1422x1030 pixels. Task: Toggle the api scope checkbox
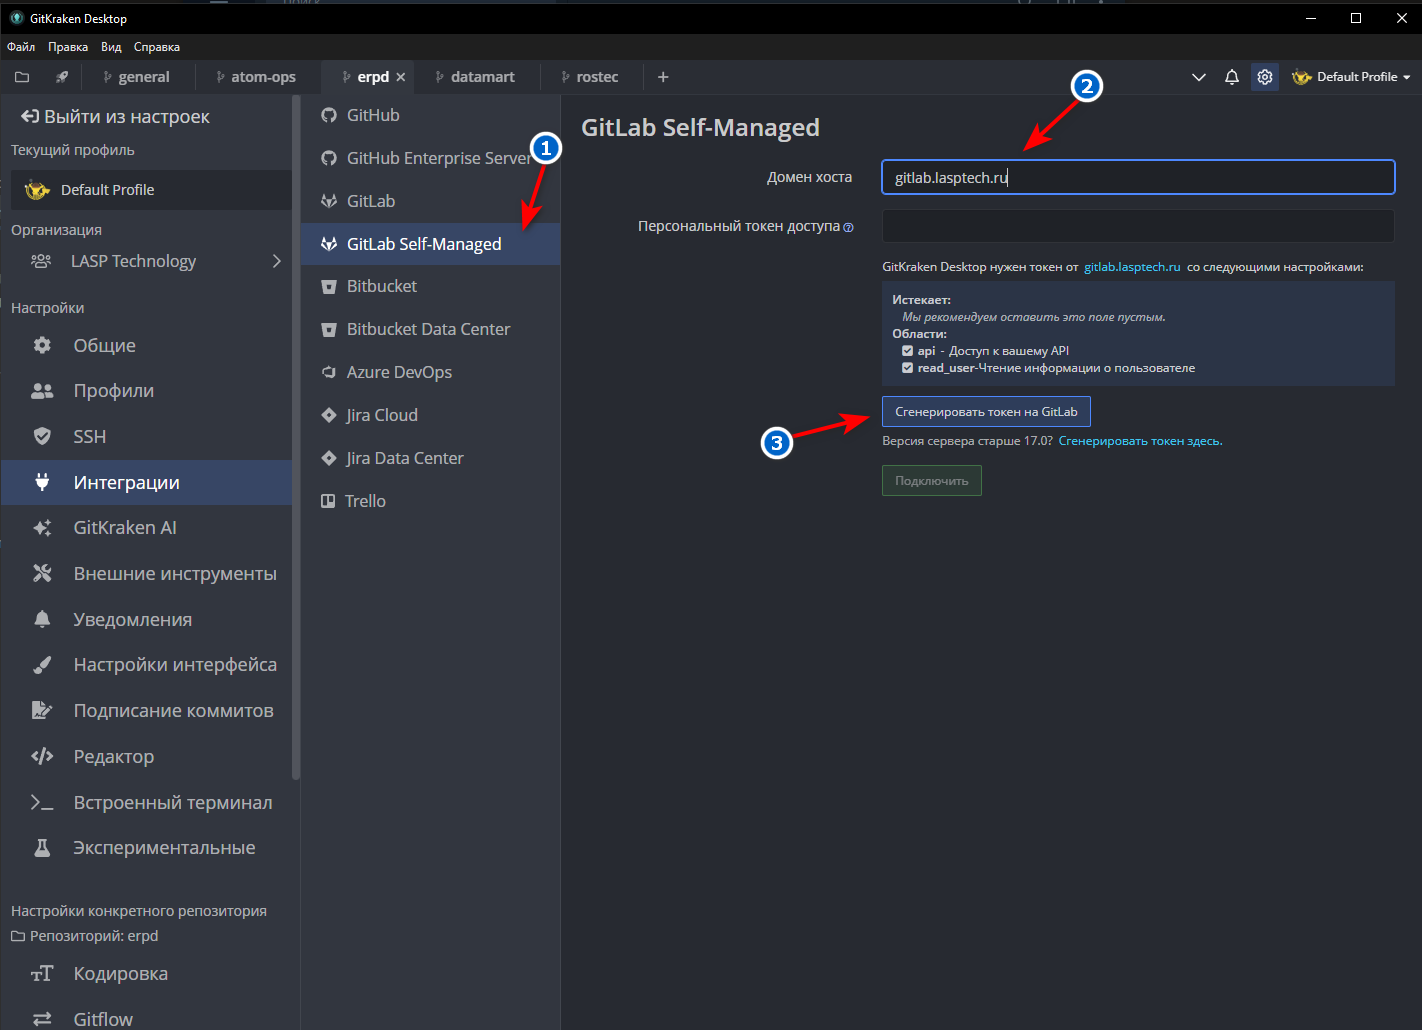point(907,351)
